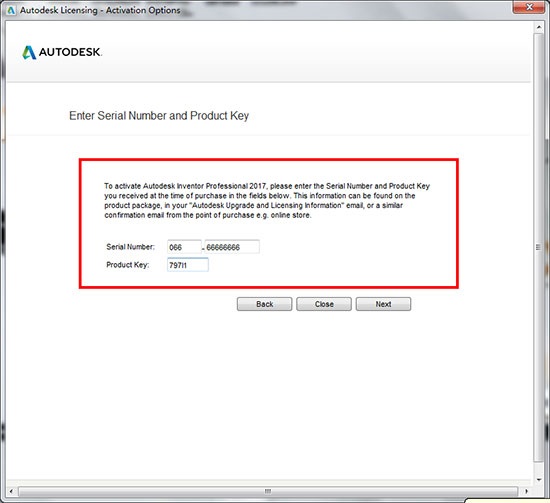The width and height of the screenshot is (550, 503).
Task: Click the activation instructions paragraph
Action: (267, 201)
